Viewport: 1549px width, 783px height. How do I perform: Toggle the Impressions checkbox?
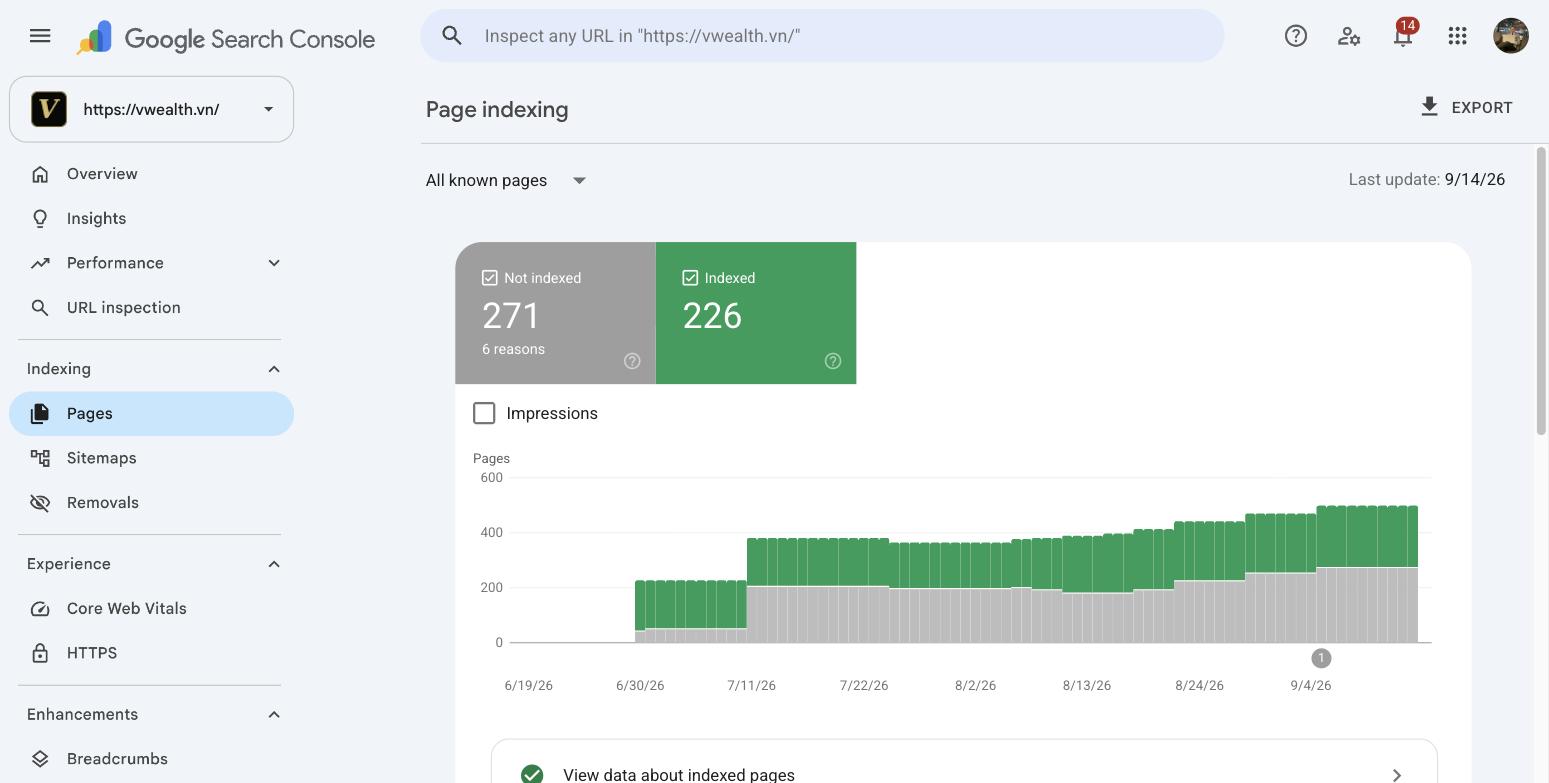click(484, 413)
